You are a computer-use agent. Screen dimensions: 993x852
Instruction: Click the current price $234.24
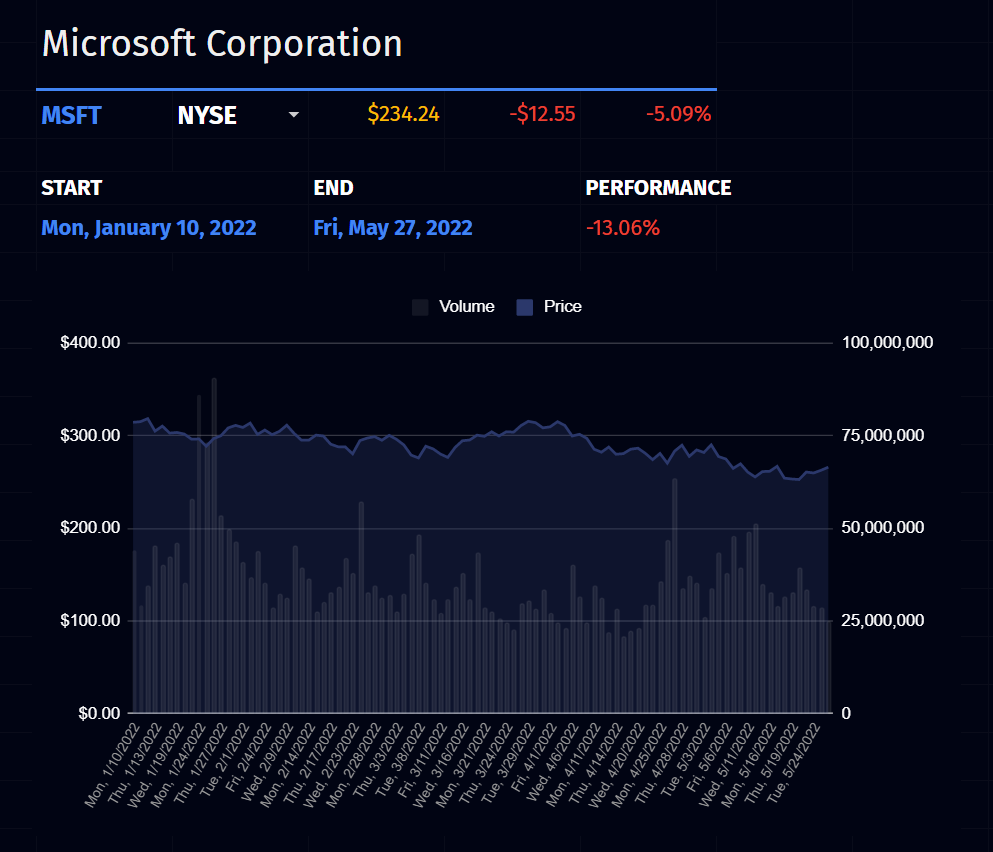point(404,113)
